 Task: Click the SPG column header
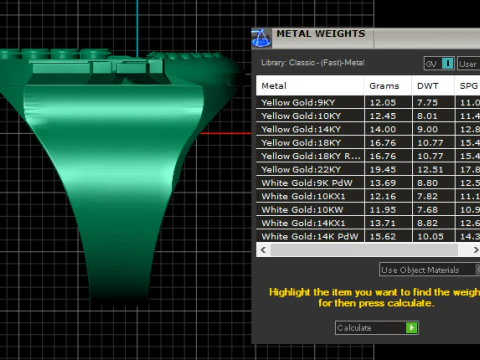[468, 86]
